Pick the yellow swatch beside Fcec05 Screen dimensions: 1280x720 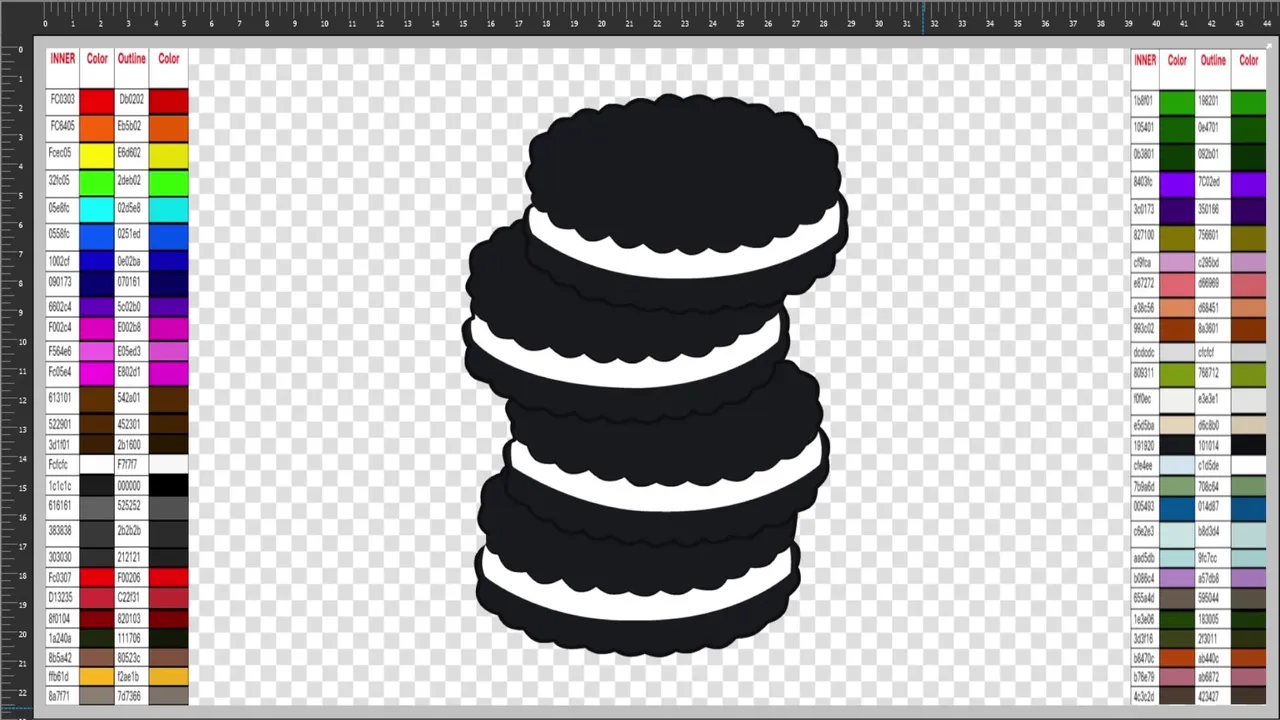click(97, 154)
